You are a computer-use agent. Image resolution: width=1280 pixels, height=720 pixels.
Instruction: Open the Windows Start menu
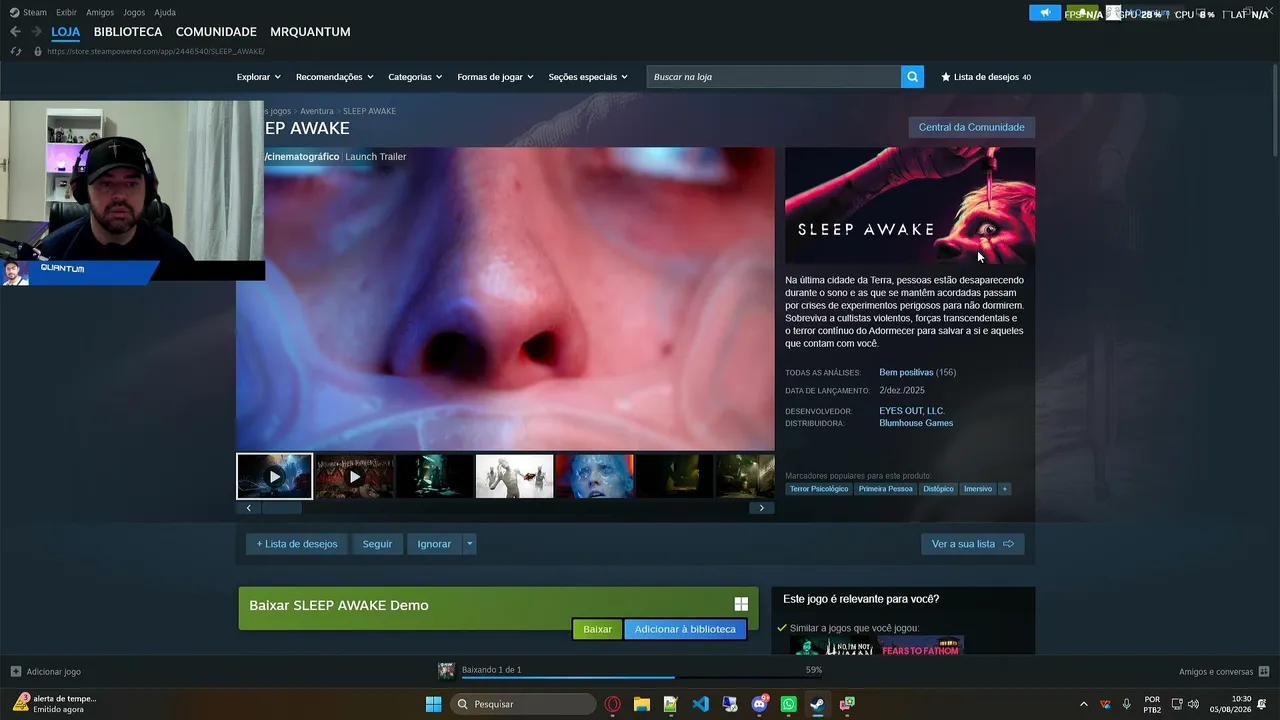pos(434,704)
